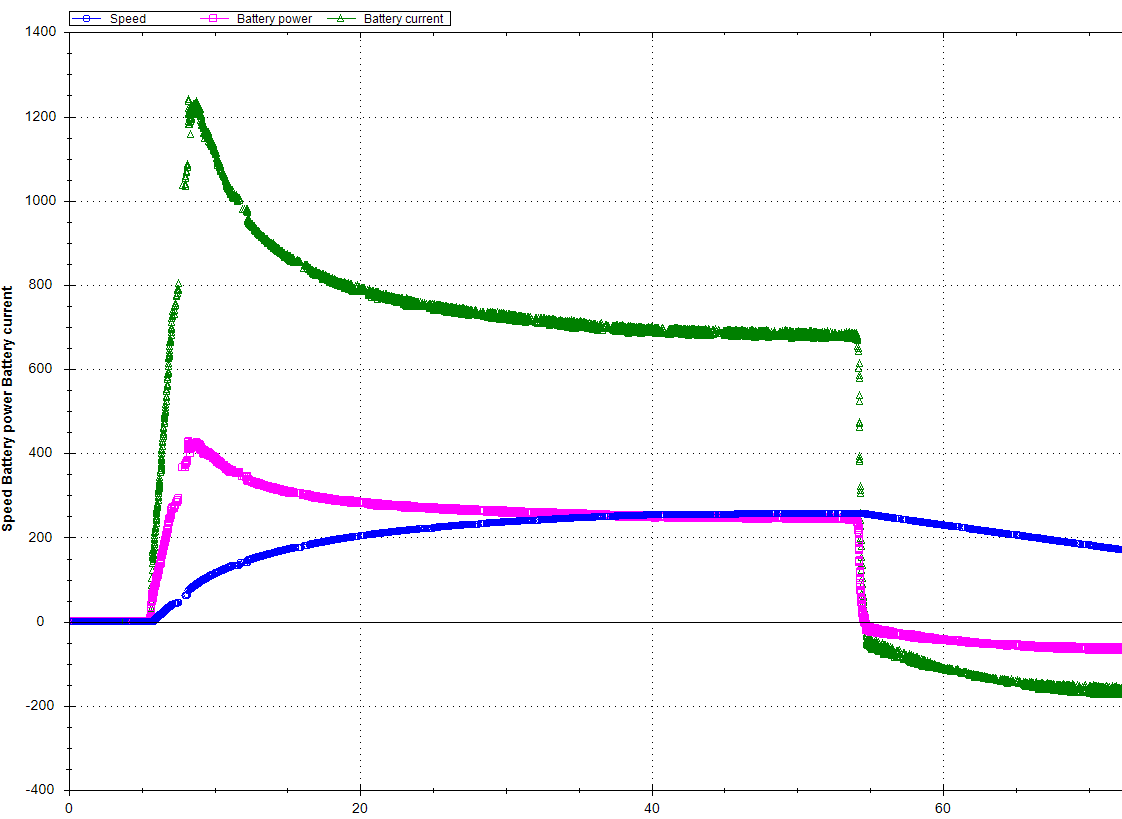Click the magenta square Battery power legend marker
Viewport: 1122px width, 819px height.
(x=213, y=19)
